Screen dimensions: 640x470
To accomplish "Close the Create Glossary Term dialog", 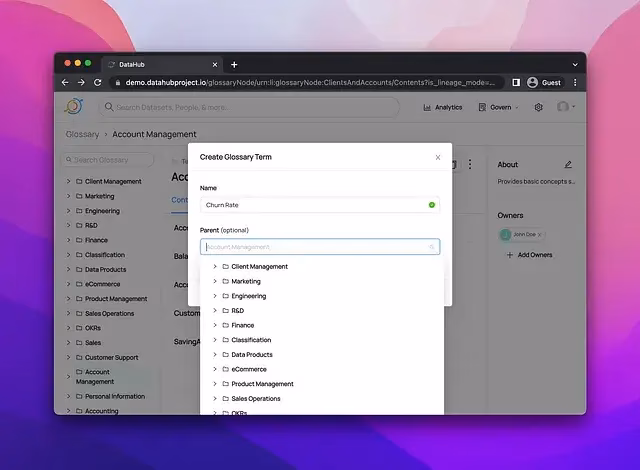I will [437, 157].
